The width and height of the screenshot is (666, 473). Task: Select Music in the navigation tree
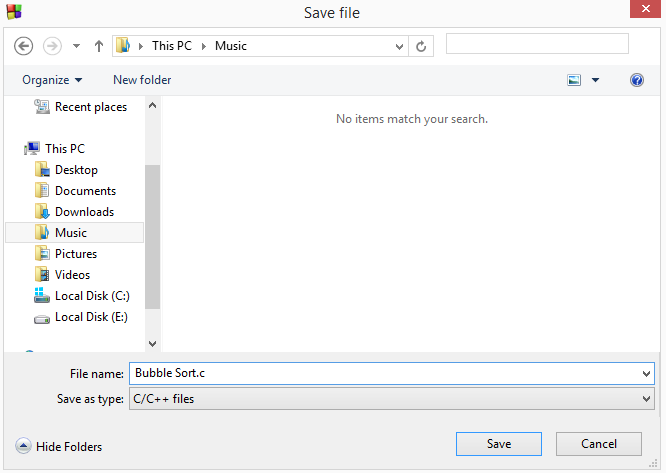(x=71, y=233)
